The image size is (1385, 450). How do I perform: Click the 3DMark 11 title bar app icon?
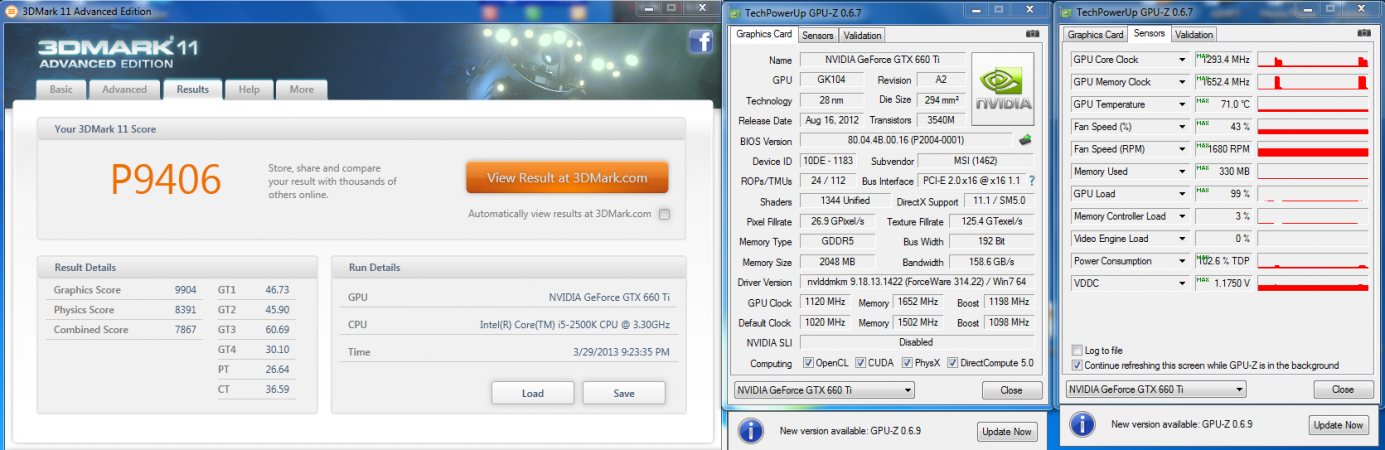(x=9, y=11)
